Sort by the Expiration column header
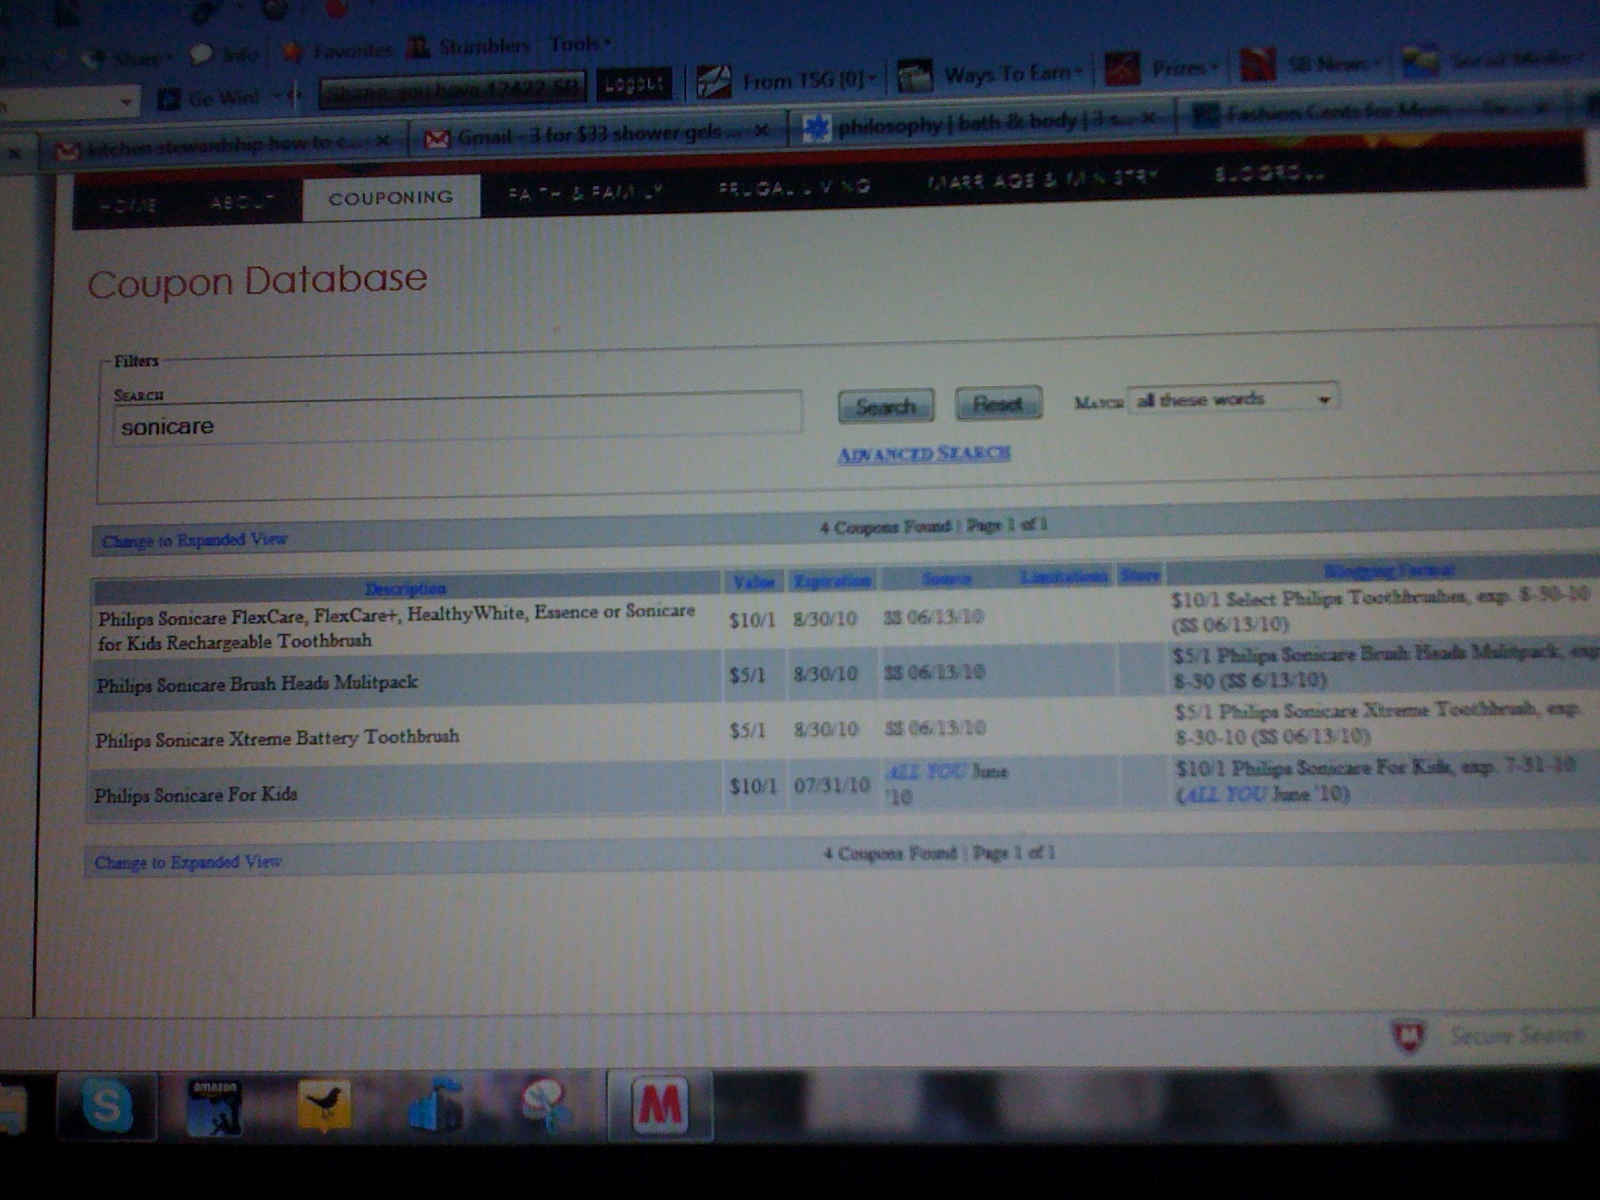1600x1200 pixels. tap(832, 580)
